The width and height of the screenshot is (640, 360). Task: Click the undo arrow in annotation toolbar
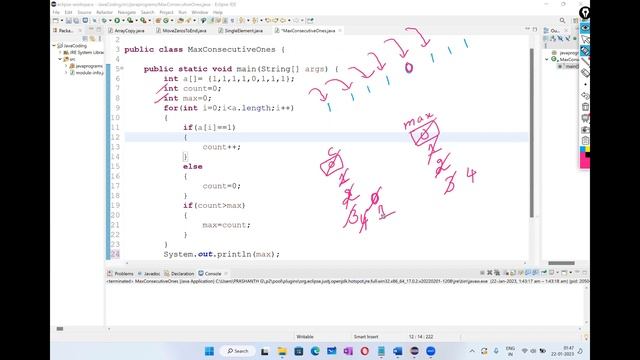[x=585, y=96]
